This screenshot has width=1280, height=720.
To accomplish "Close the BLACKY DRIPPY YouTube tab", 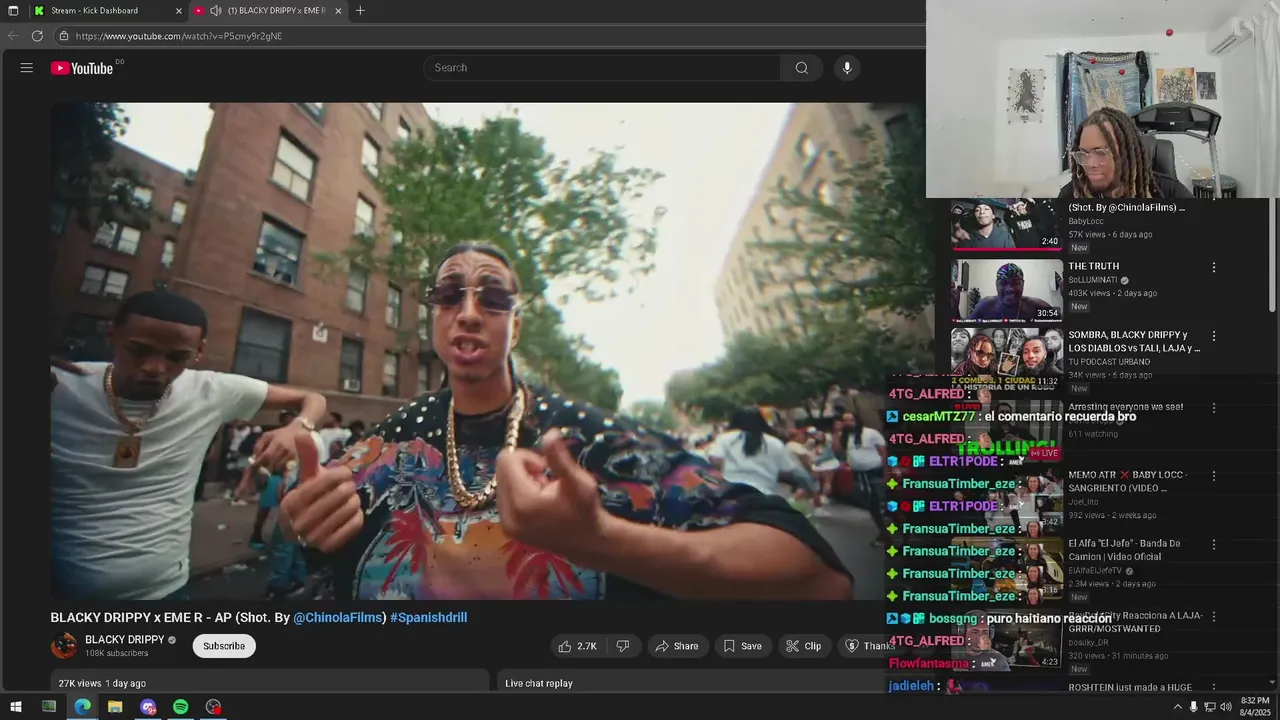I will (338, 11).
